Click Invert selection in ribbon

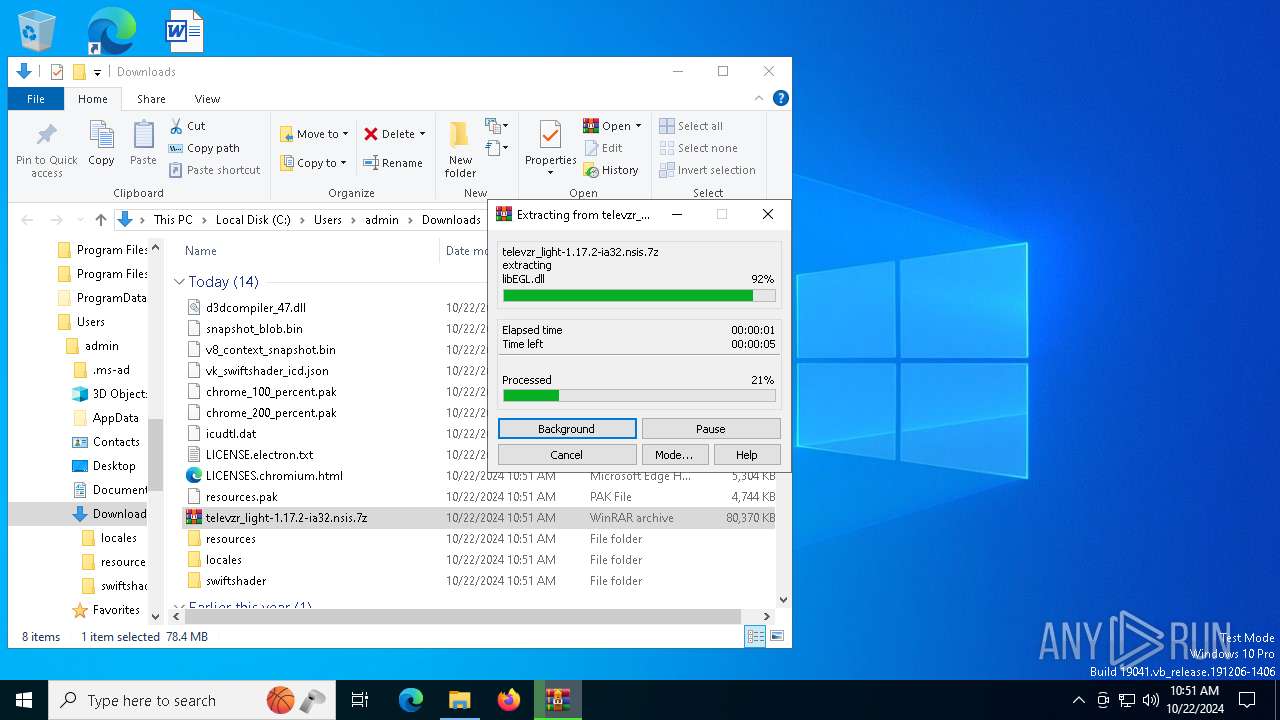point(707,170)
